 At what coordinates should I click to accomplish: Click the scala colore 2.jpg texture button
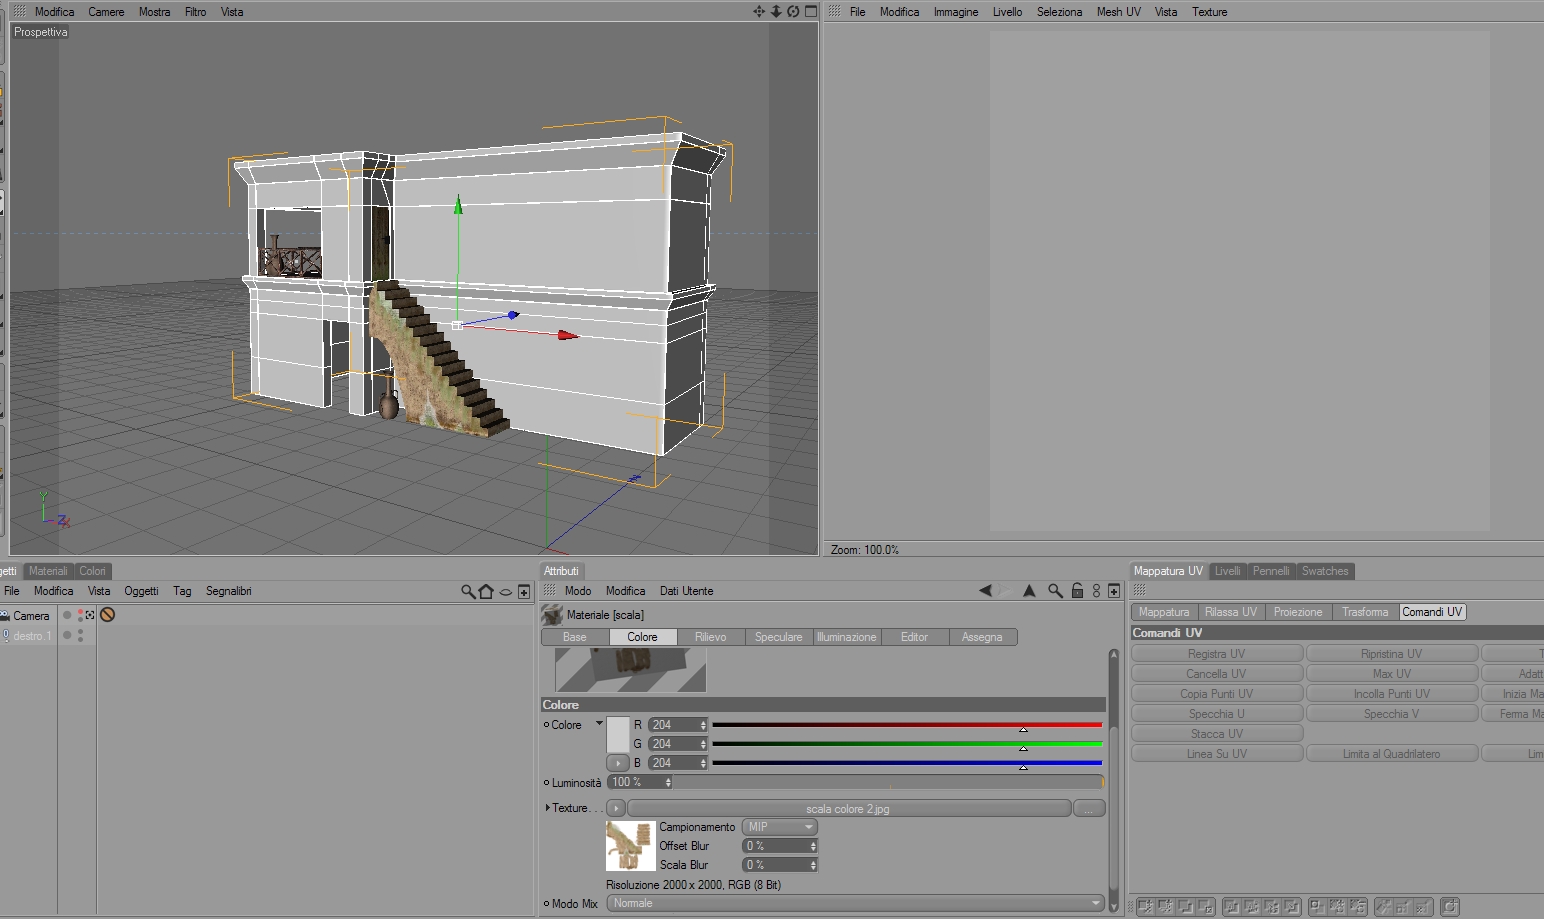pos(848,808)
